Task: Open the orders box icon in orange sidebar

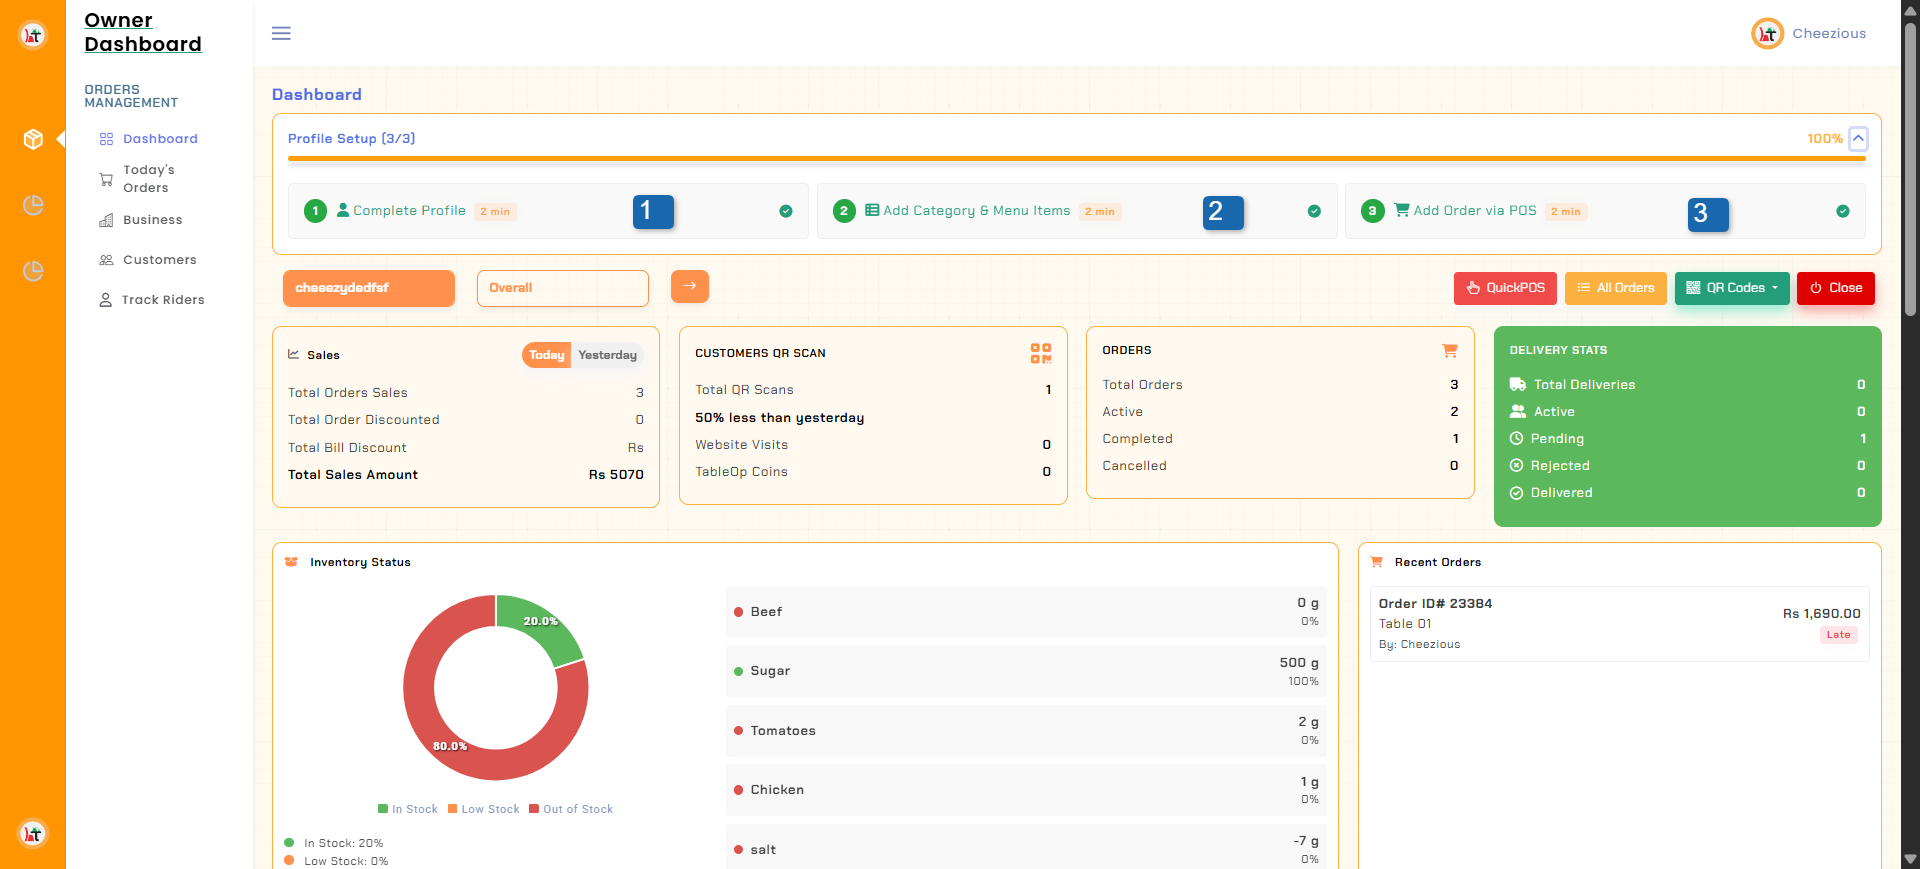Action: tap(33, 139)
